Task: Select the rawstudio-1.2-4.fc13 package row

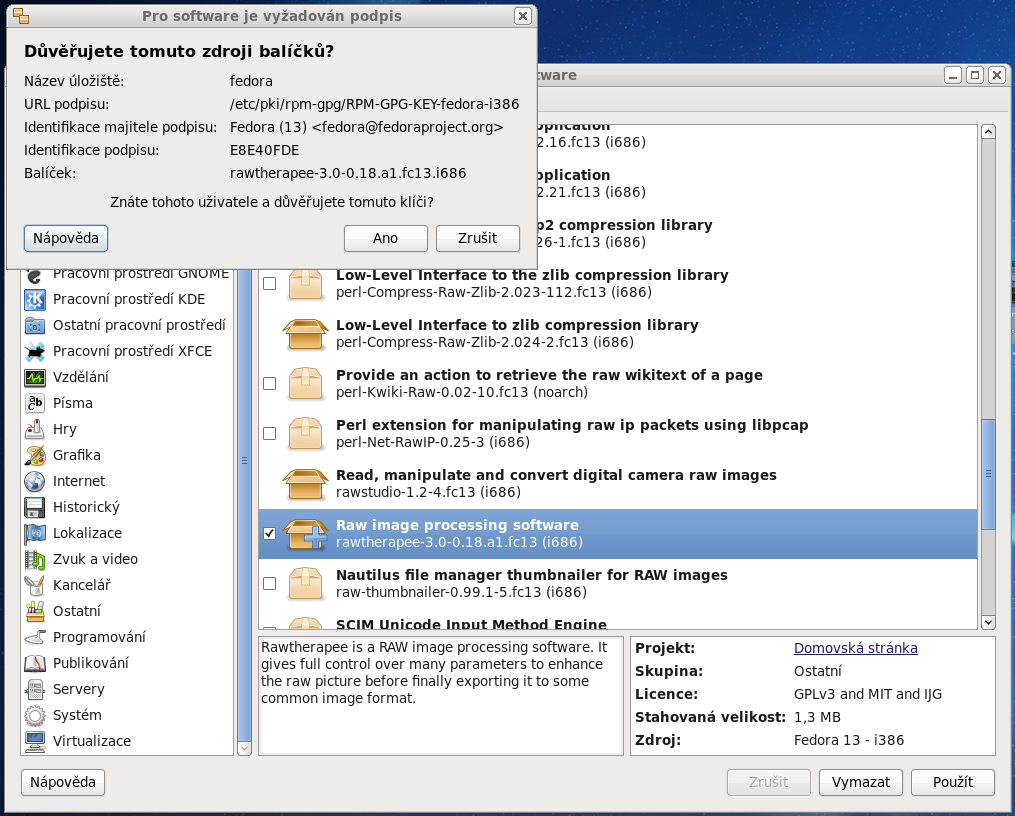Action: [618, 484]
